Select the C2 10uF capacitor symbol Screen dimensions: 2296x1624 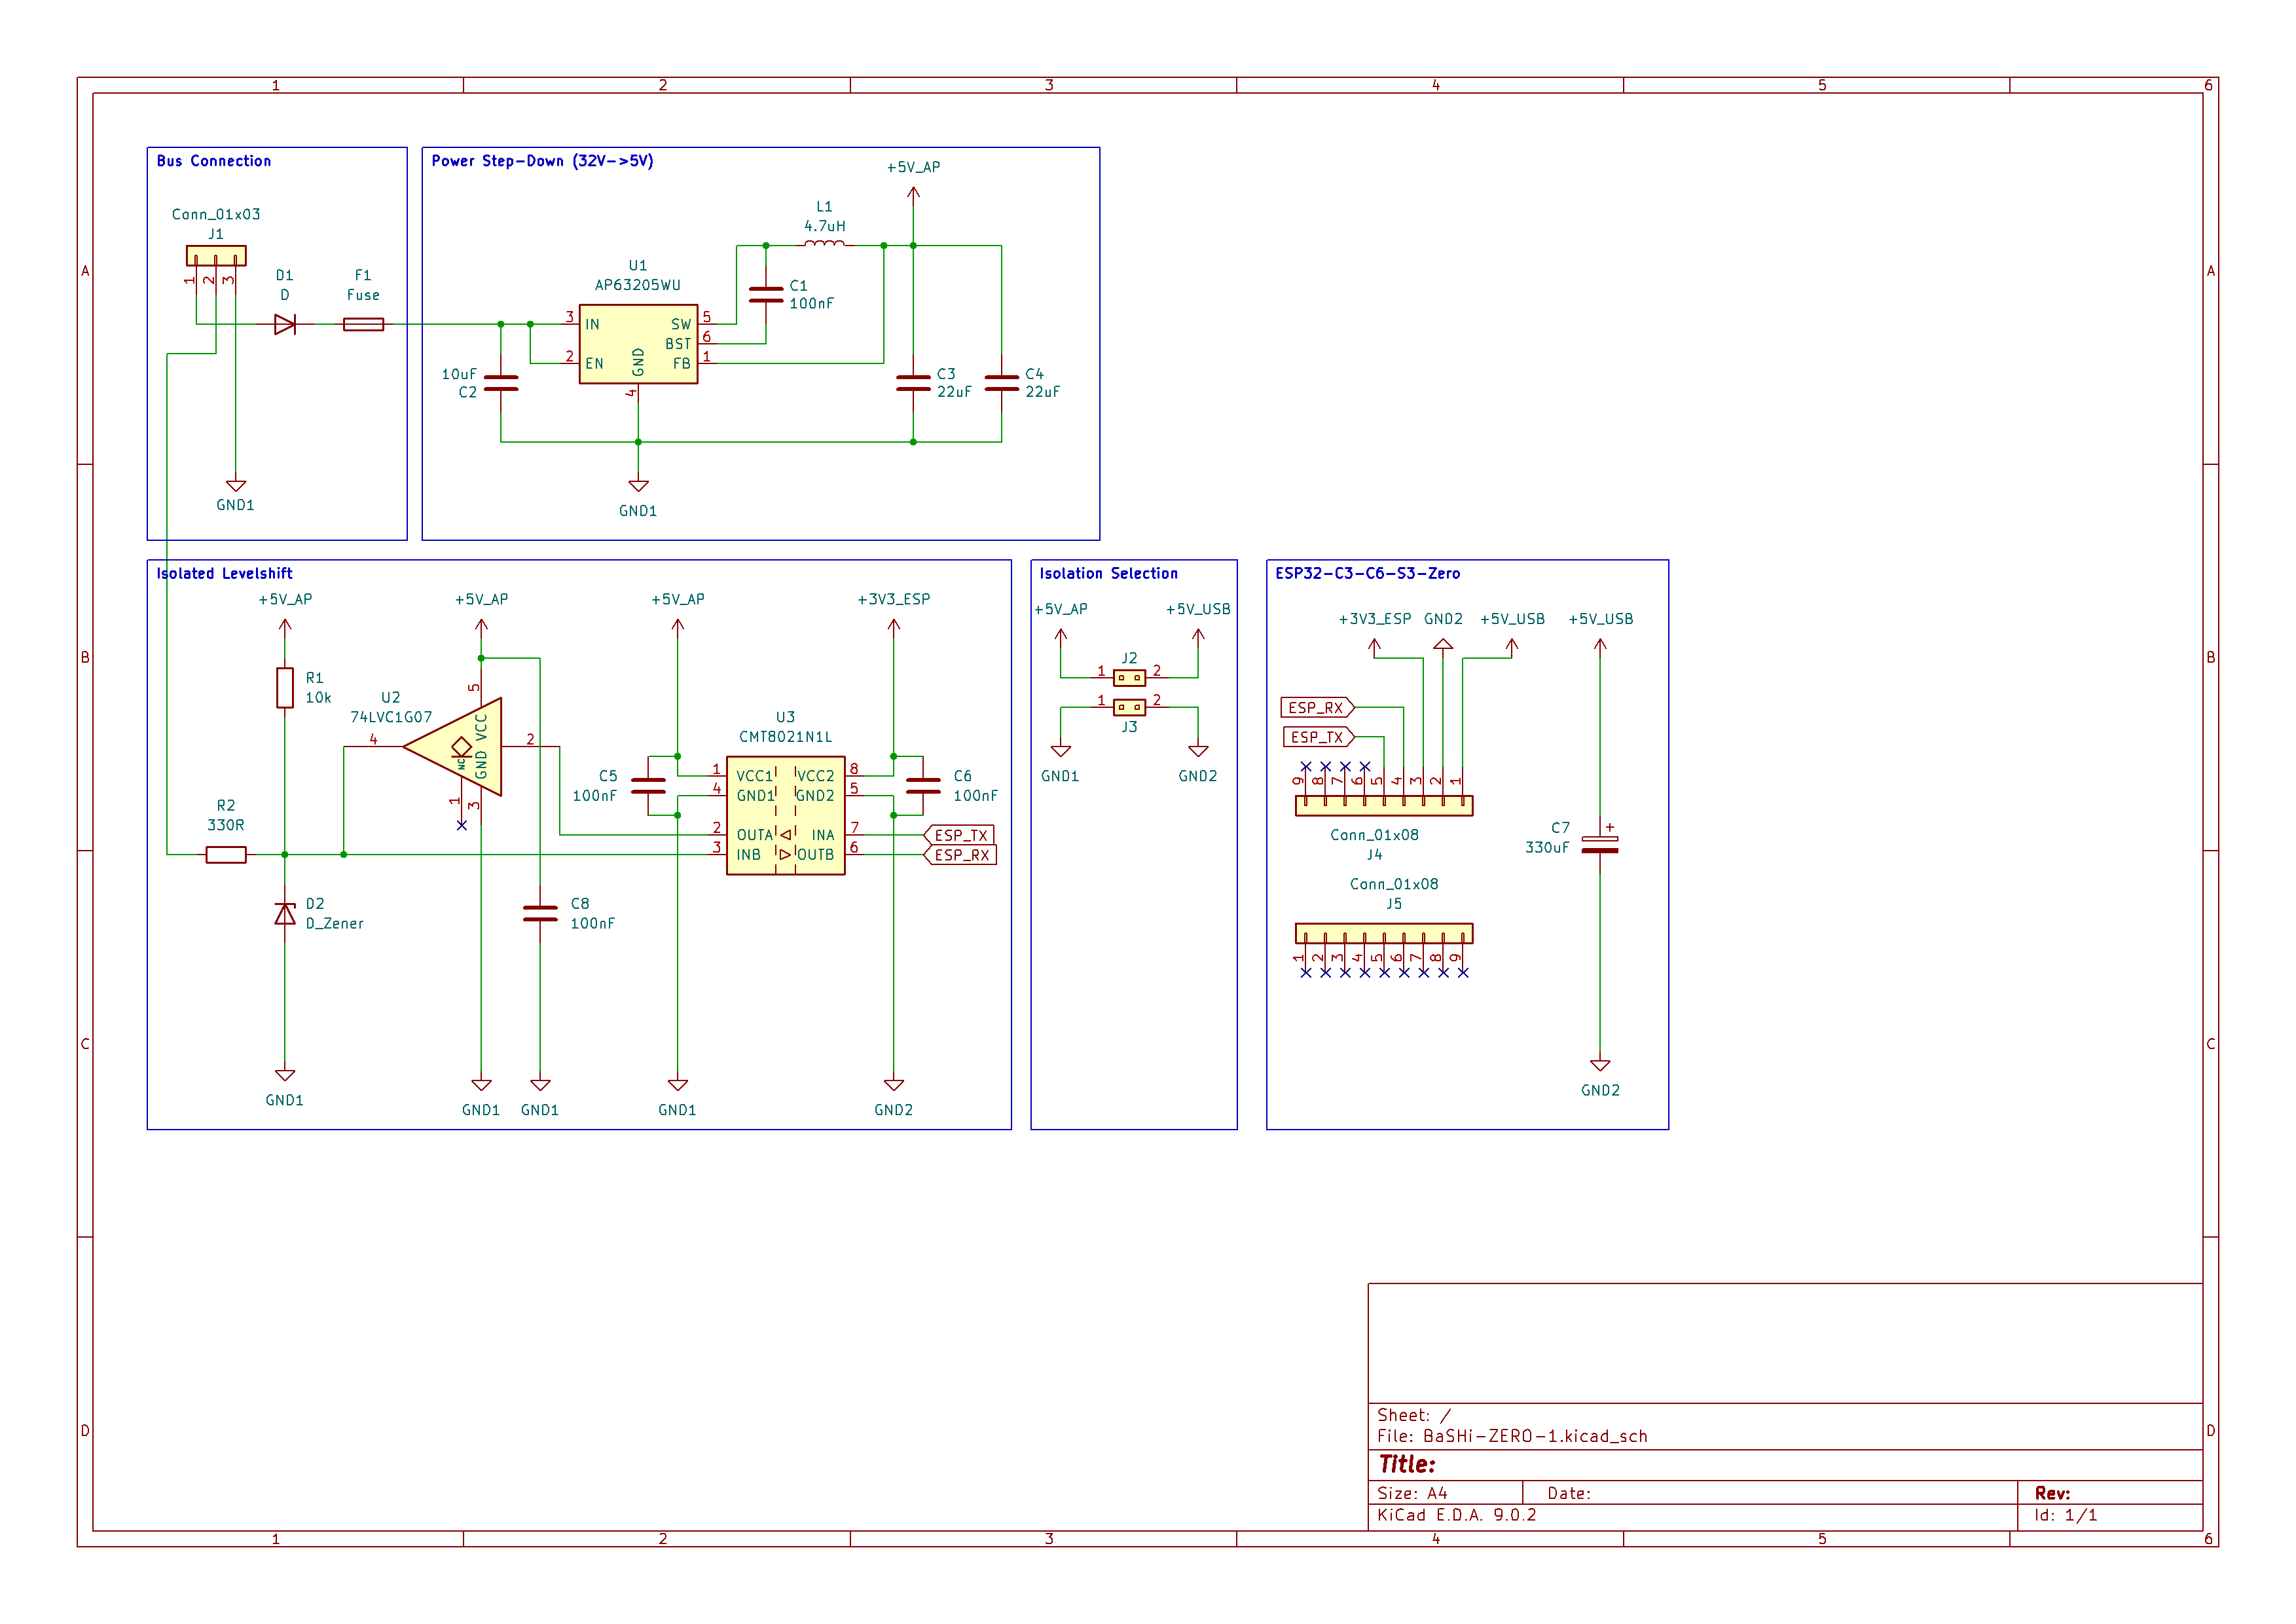coord(501,383)
